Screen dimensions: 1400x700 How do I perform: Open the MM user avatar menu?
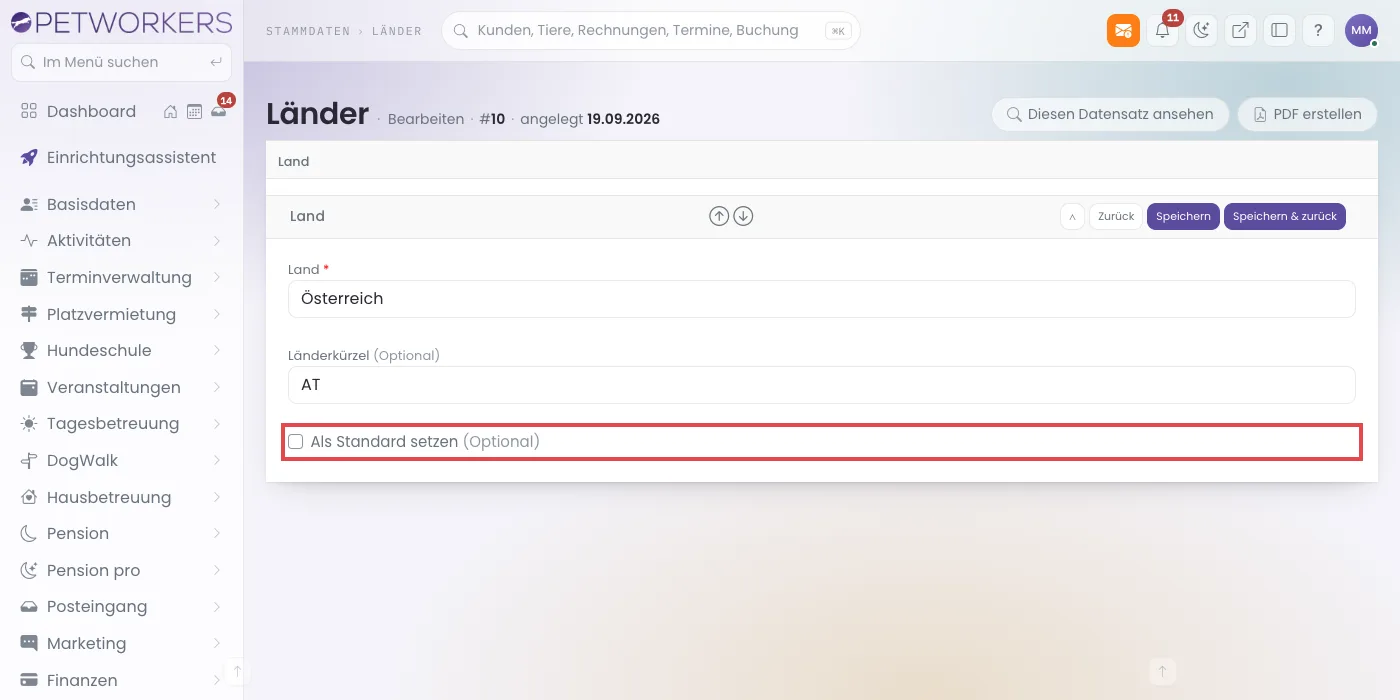[1361, 30]
